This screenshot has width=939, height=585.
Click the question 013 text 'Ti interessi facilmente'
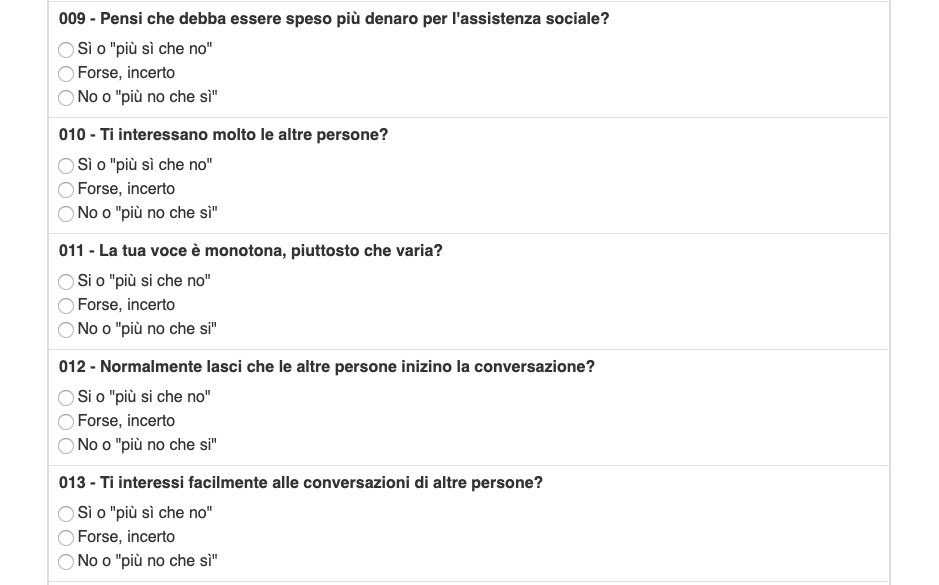click(301, 483)
